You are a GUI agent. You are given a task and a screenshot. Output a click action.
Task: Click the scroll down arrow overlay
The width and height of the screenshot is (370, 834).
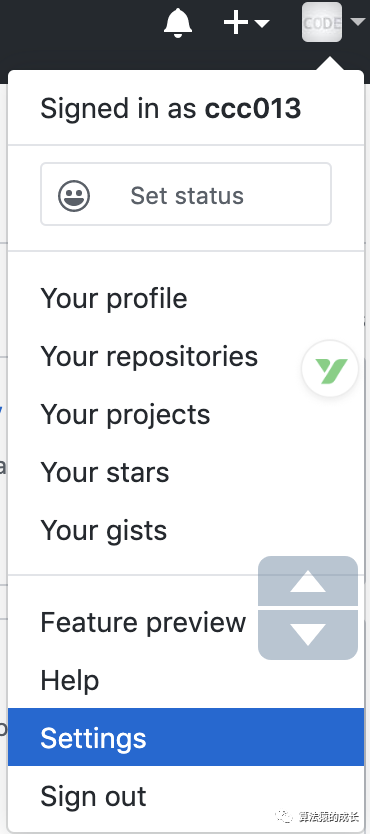[308, 635]
